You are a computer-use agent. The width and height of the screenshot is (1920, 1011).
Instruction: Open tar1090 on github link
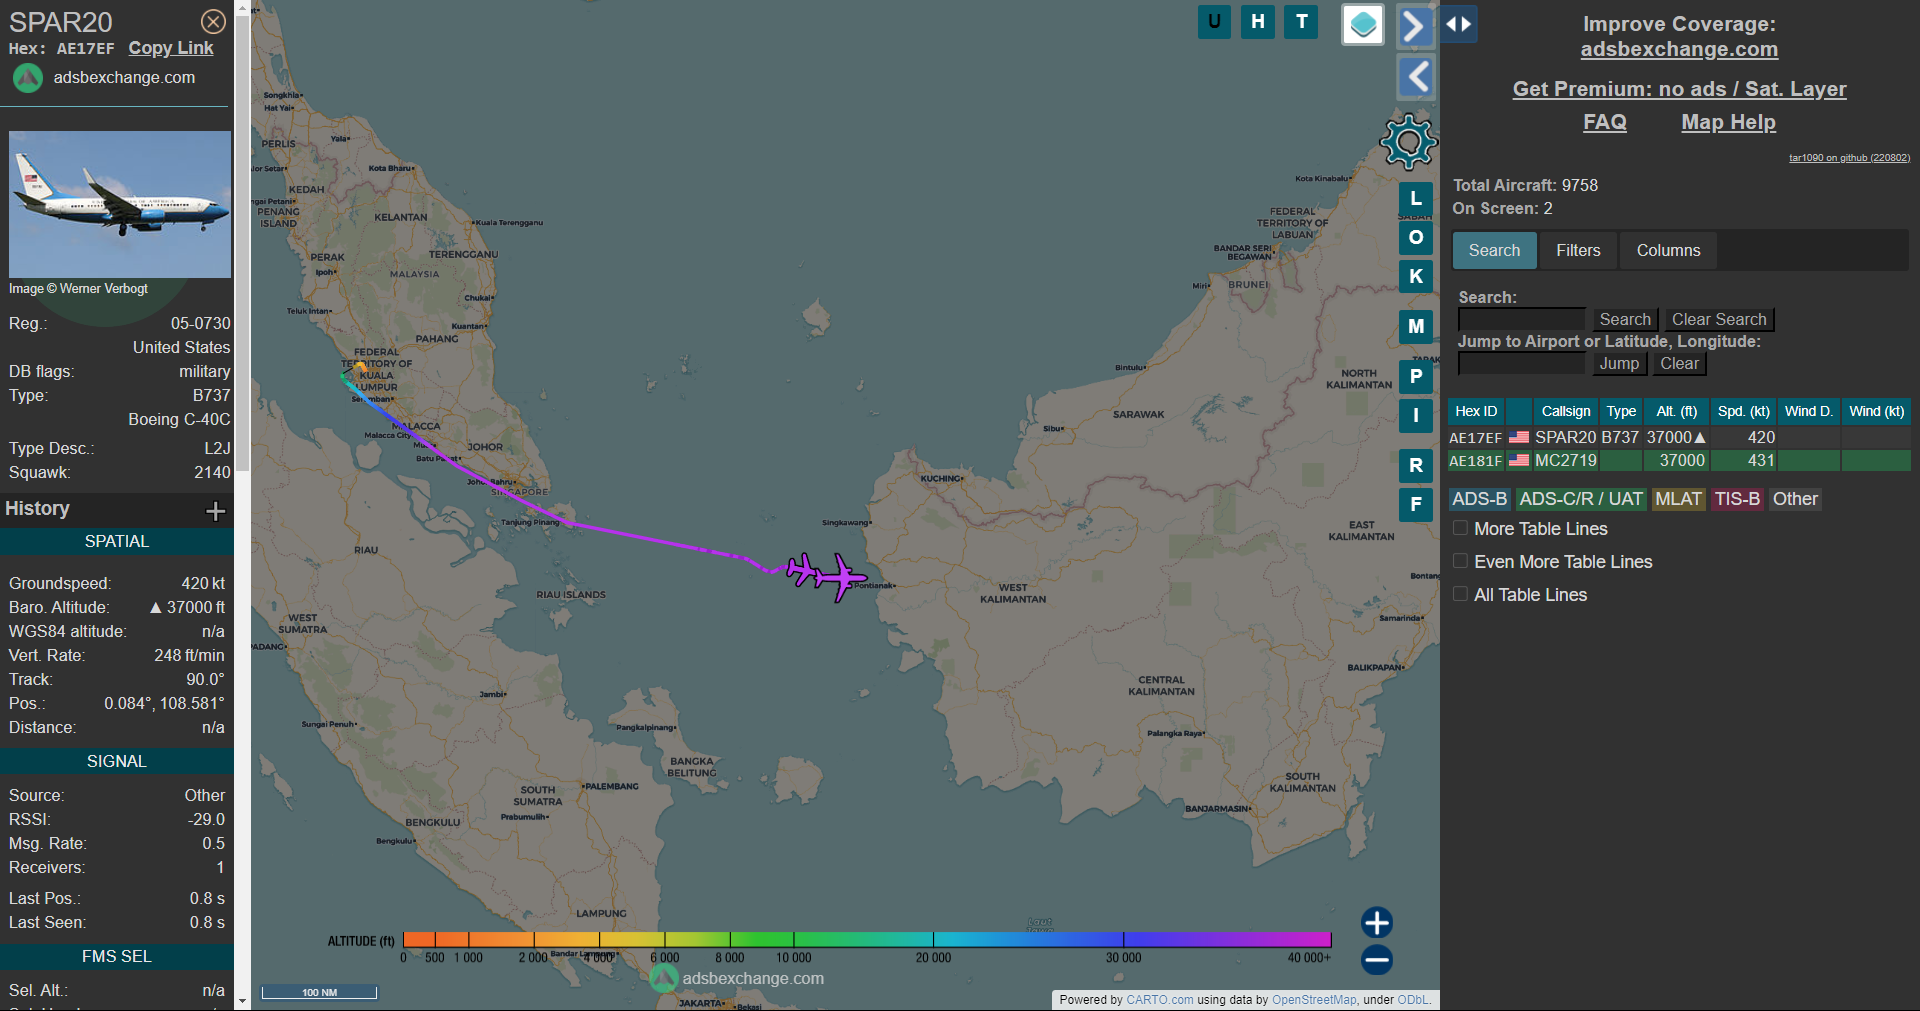coord(1849,157)
